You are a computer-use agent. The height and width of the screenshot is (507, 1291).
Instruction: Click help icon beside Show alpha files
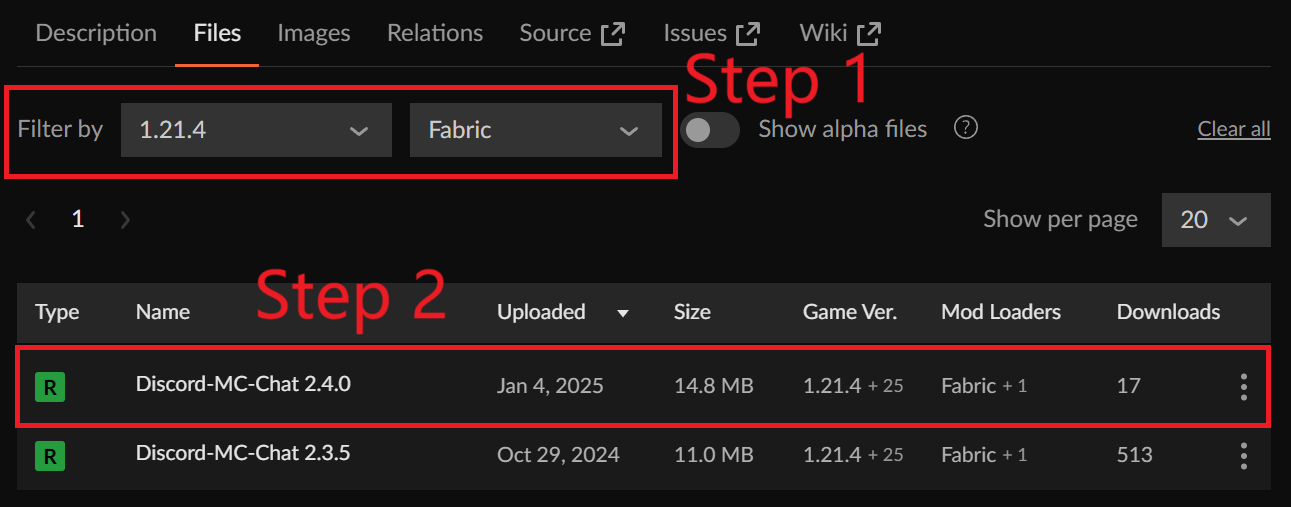(965, 128)
